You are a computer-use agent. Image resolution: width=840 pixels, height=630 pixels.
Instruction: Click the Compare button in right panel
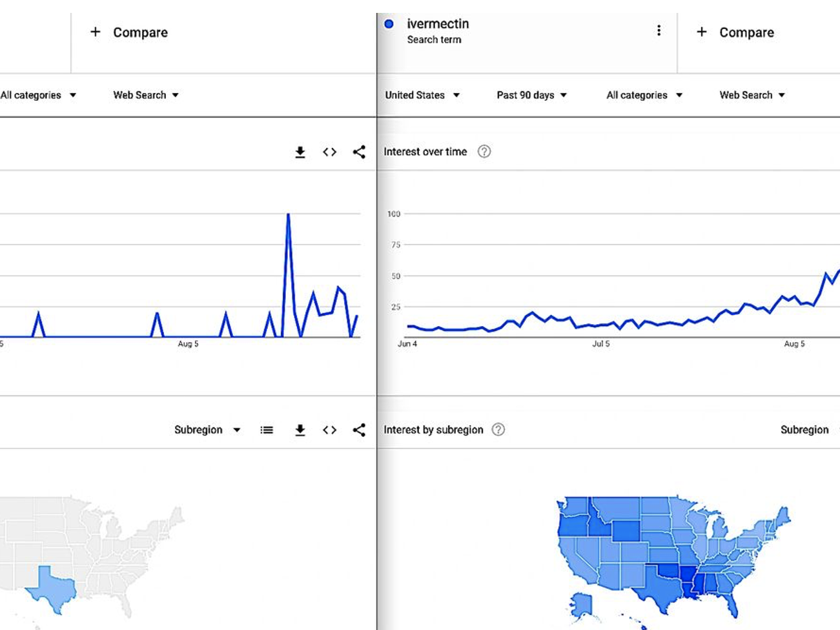tap(735, 32)
